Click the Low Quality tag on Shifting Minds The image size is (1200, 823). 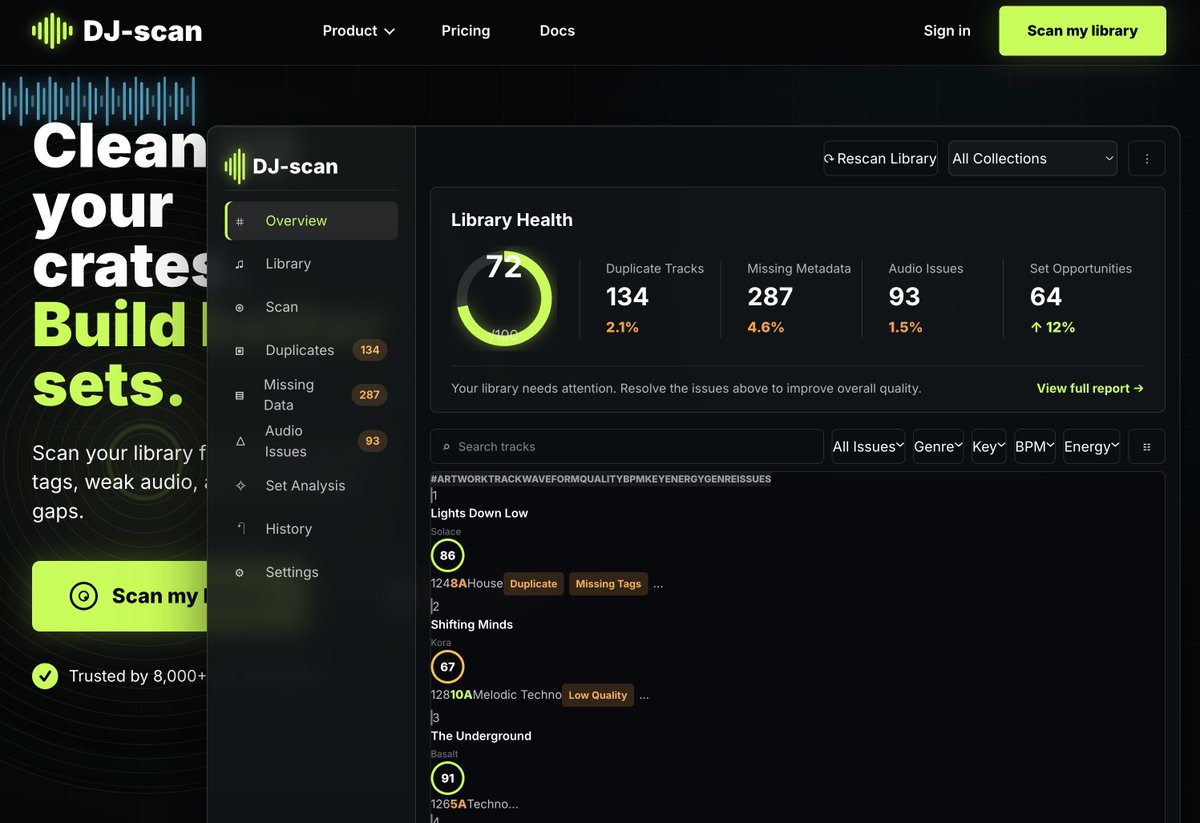click(598, 695)
